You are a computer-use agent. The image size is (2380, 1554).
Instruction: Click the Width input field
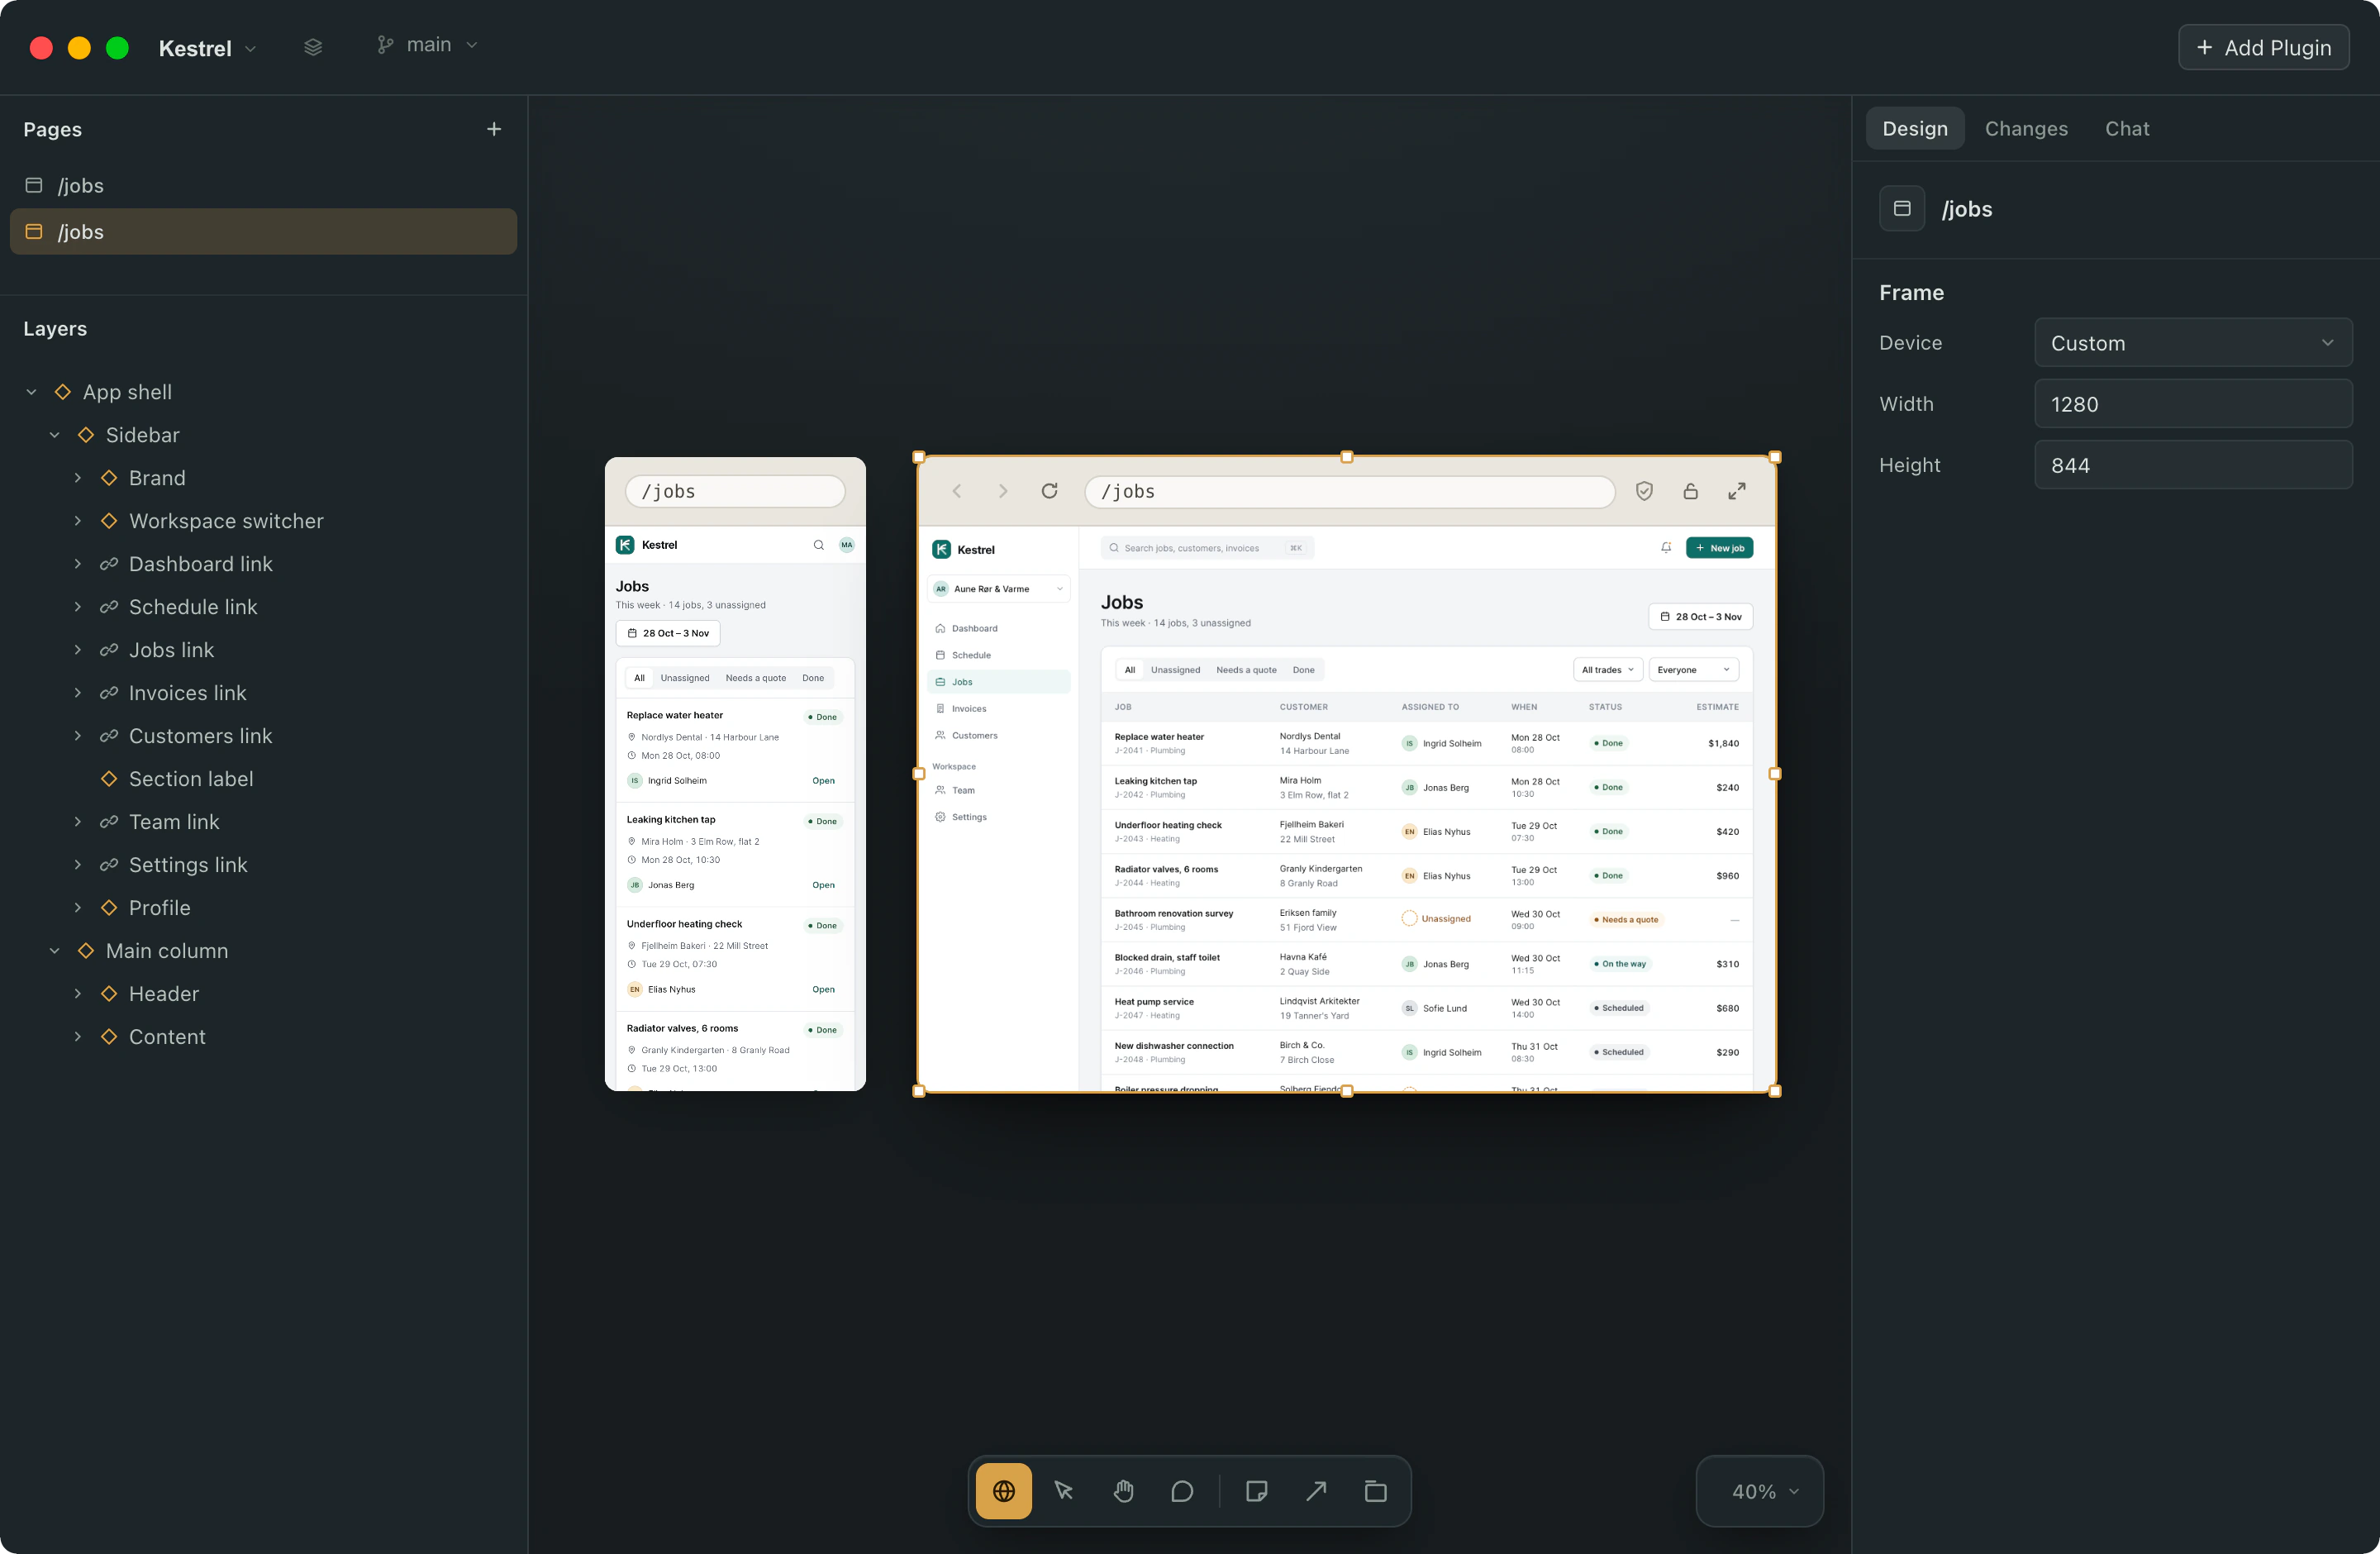click(x=2193, y=404)
